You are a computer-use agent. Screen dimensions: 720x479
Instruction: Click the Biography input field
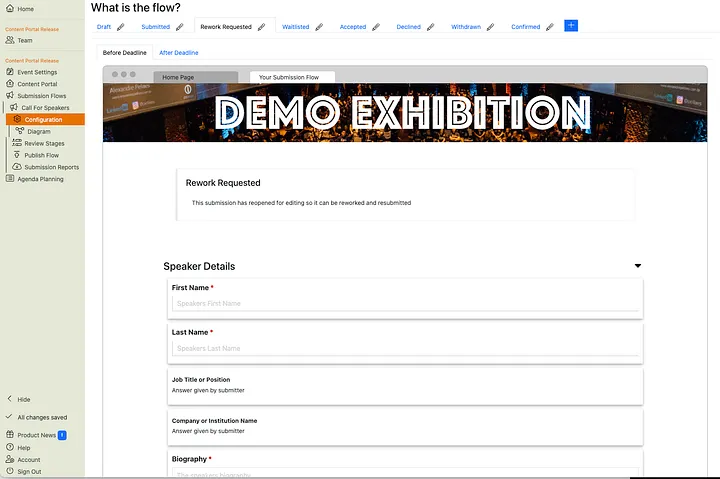pyautogui.click(x=405, y=473)
